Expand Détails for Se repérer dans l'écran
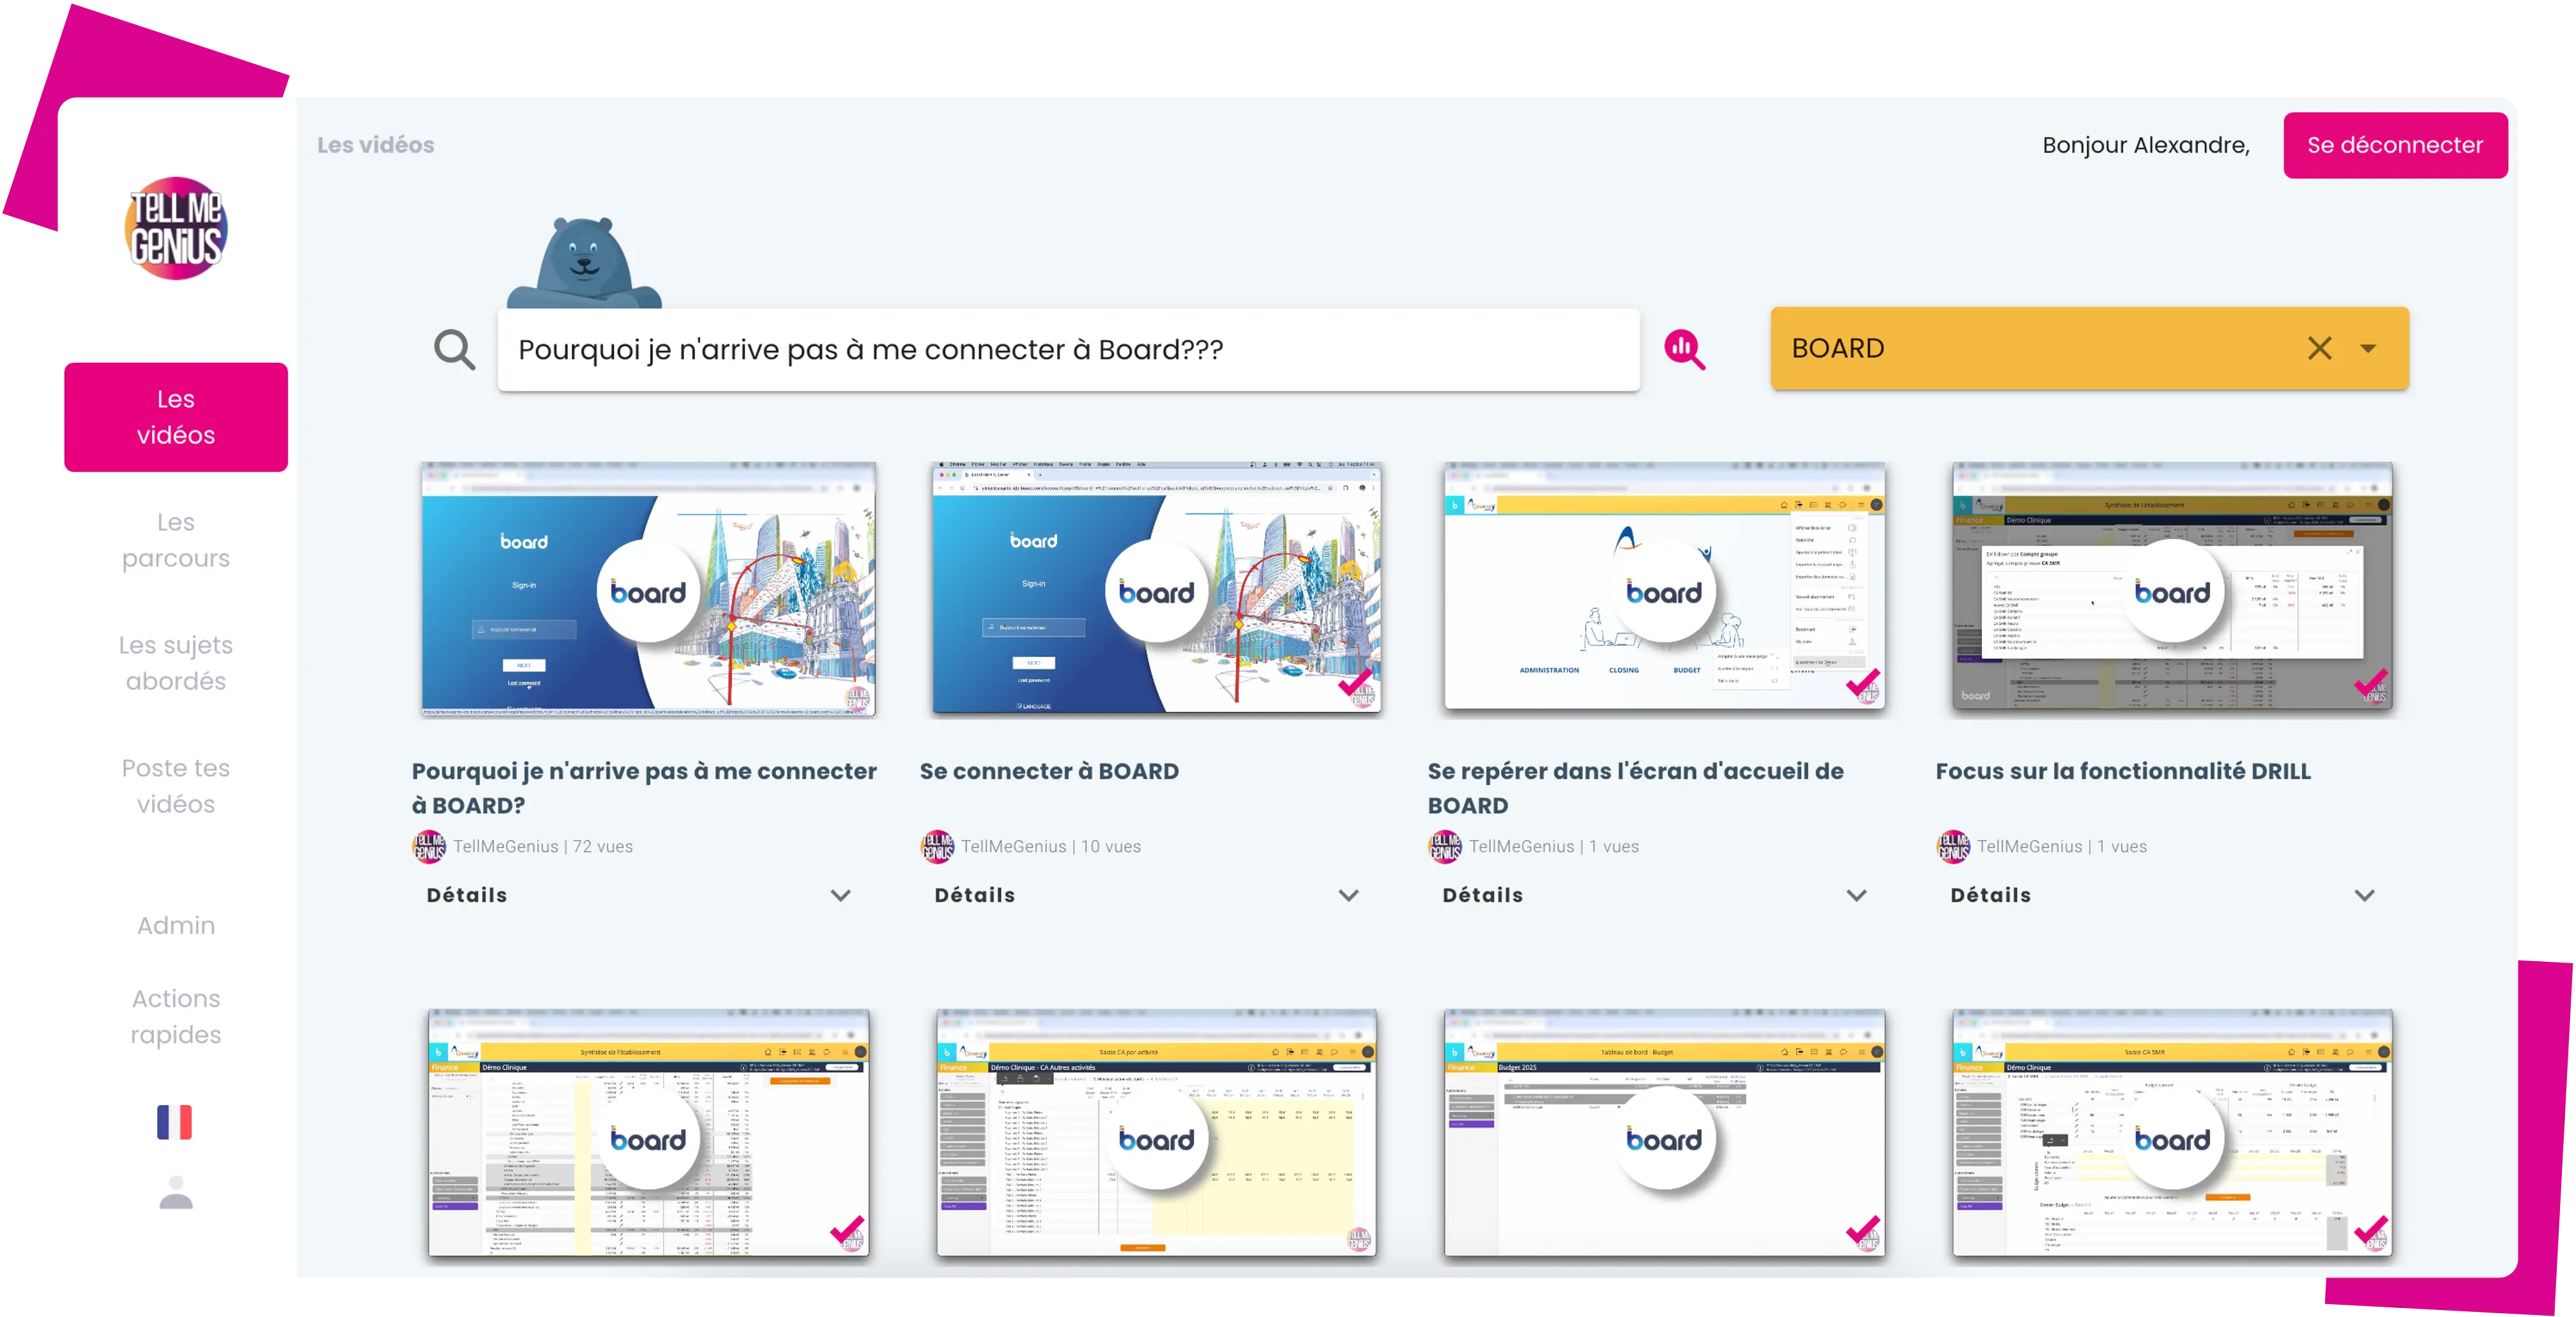Image resolution: width=2576 pixels, height=1317 pixels. tap(1656, 895)
